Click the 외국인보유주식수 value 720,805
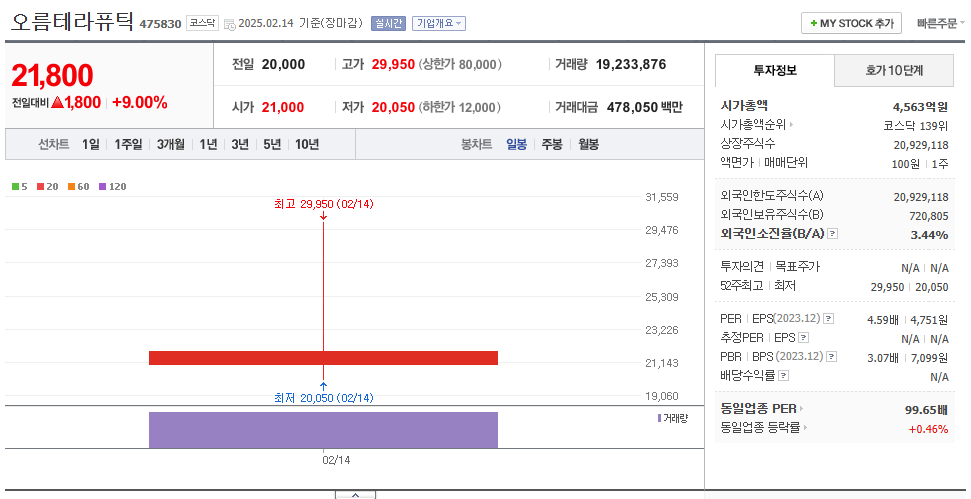 pyautogui.click(x=929, y=216)
